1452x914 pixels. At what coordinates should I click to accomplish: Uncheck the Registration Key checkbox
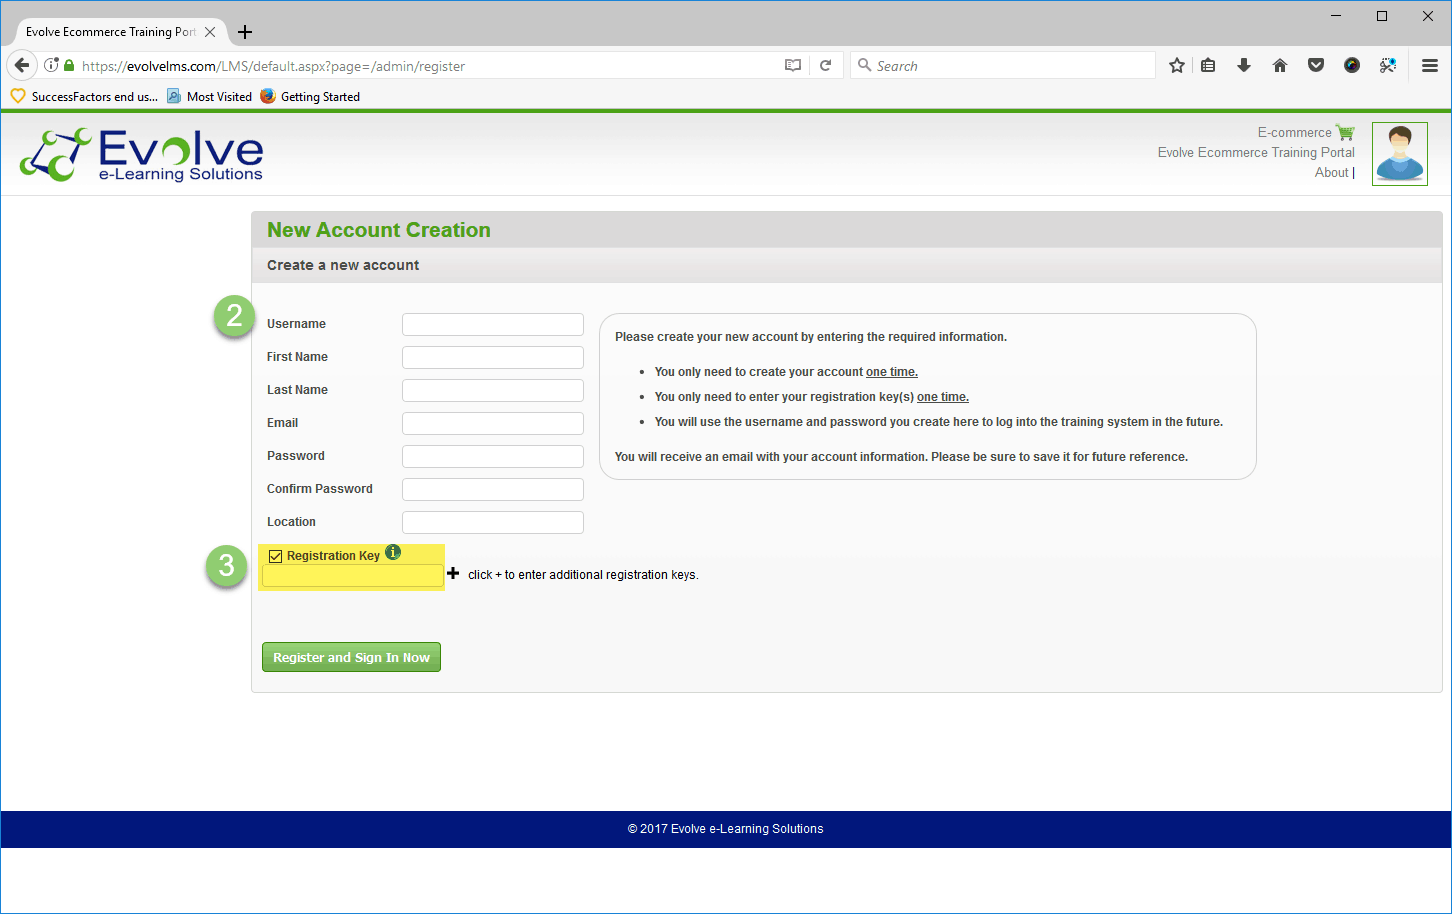[276, 556]
